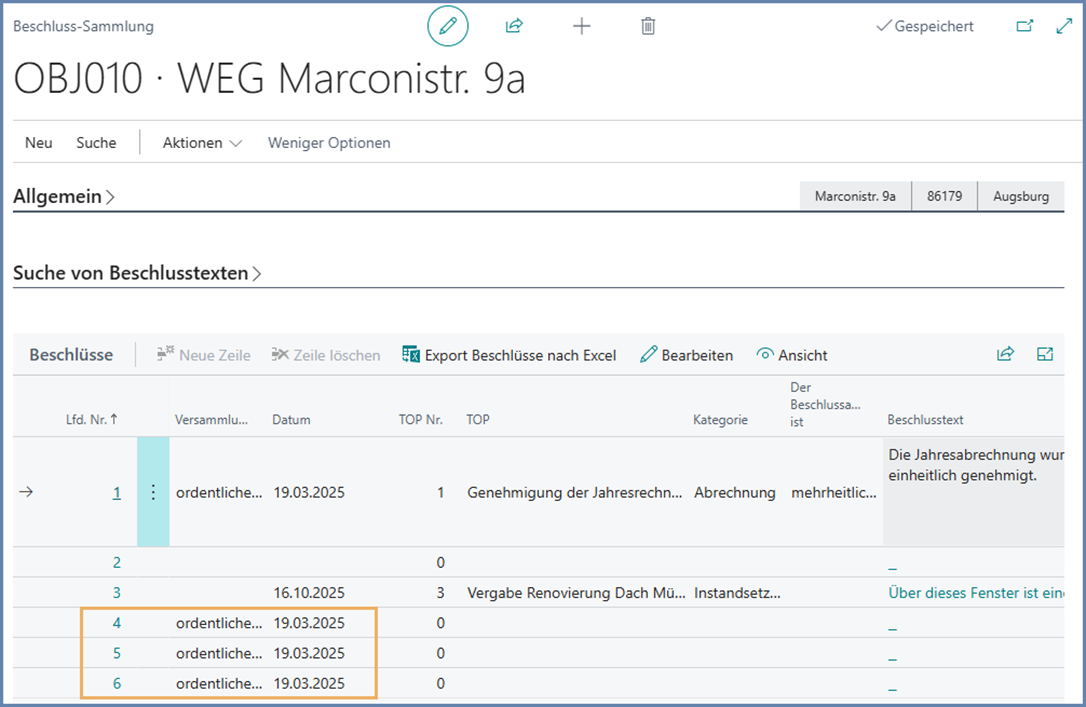Viewport: 1086px width, 707px height.
Task: Expand page to full screen icon
Action: 1064,26
